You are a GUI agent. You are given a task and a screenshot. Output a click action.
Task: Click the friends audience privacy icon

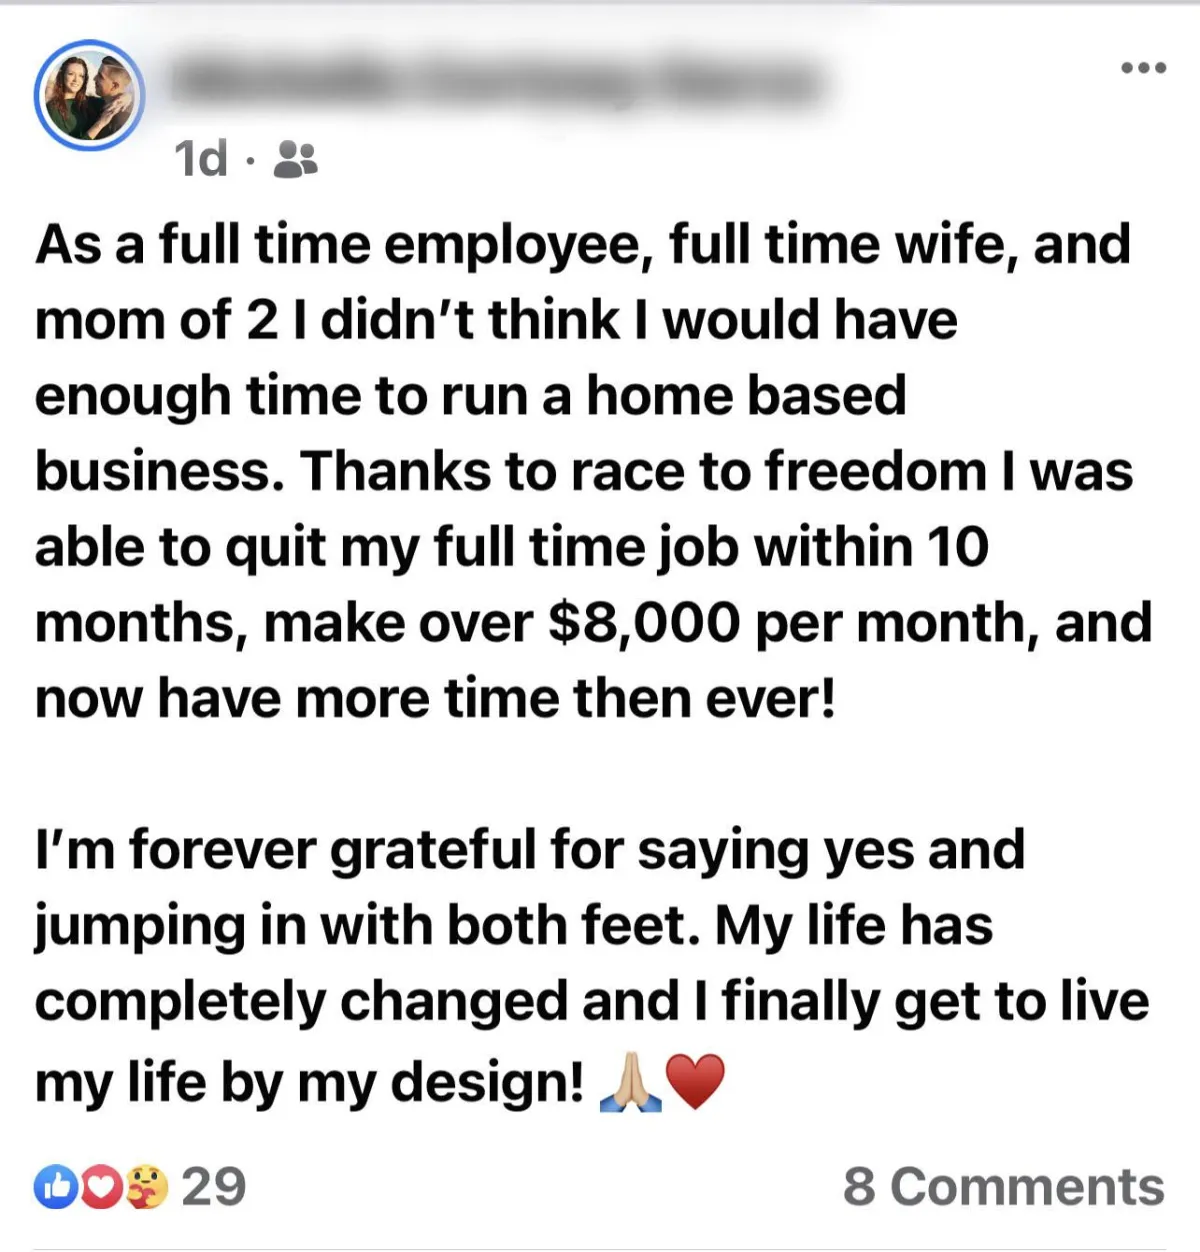click(x=295, y=158)
